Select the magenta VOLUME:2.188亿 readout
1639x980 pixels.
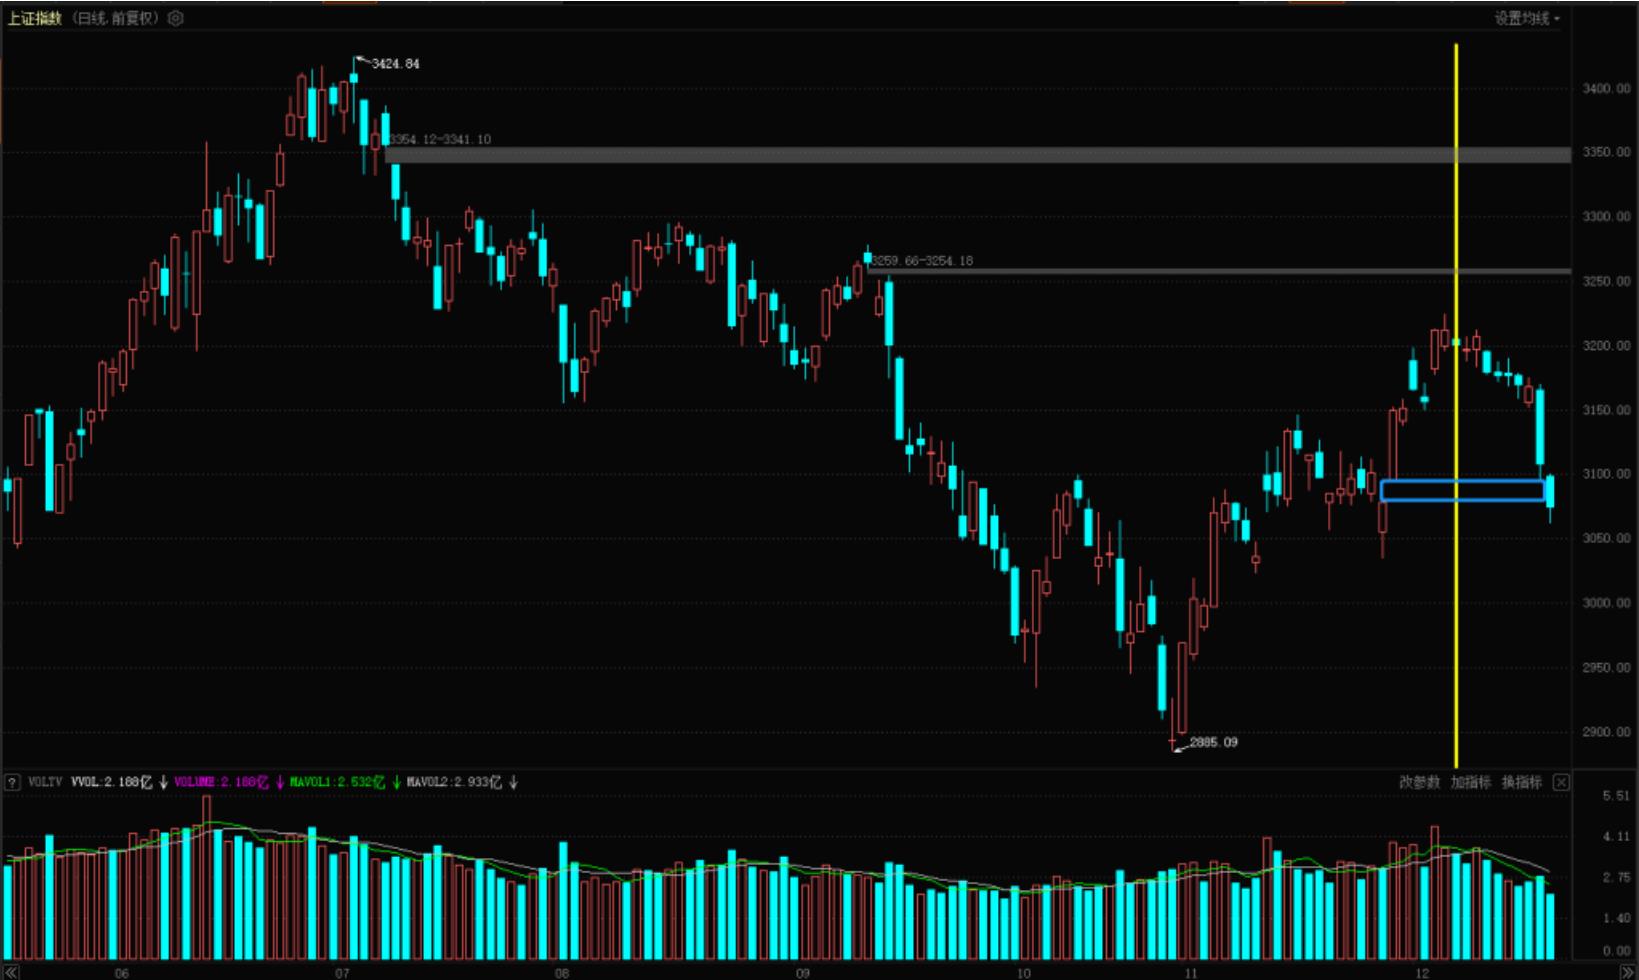click(x=221, y=782)
